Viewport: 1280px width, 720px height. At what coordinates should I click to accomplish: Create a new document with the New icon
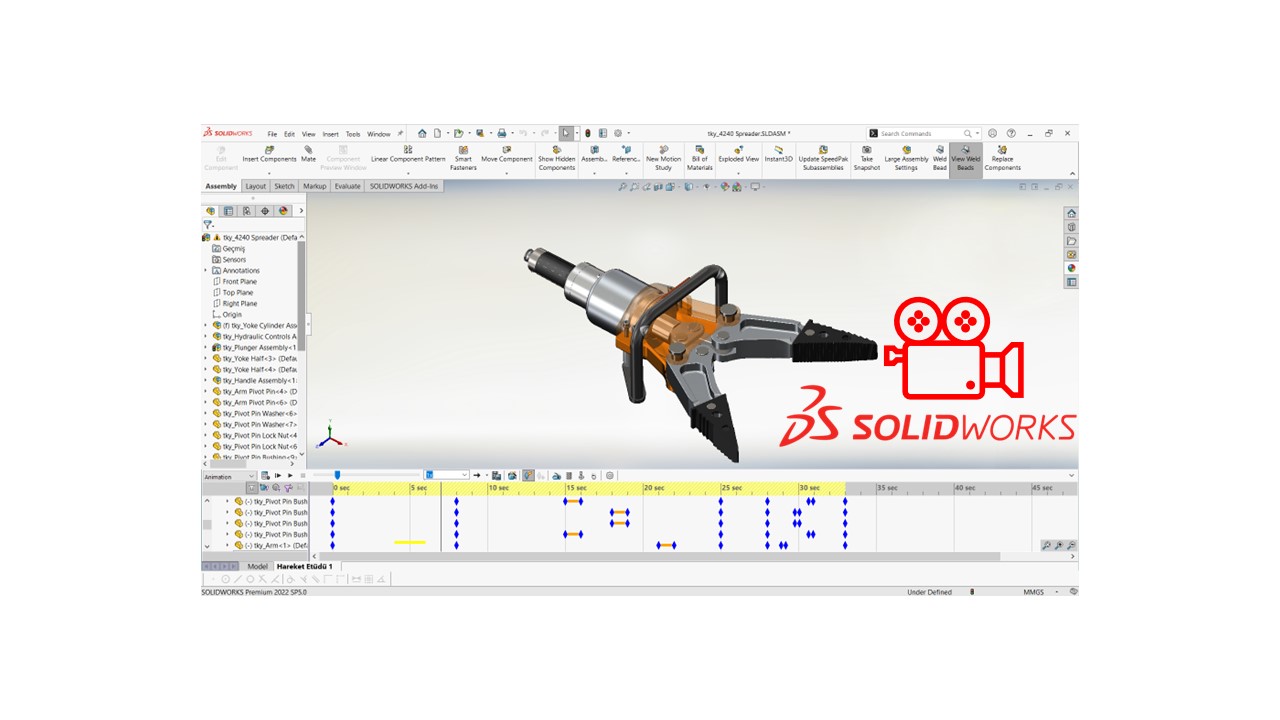pyautogui.click(x=437, y=133)
